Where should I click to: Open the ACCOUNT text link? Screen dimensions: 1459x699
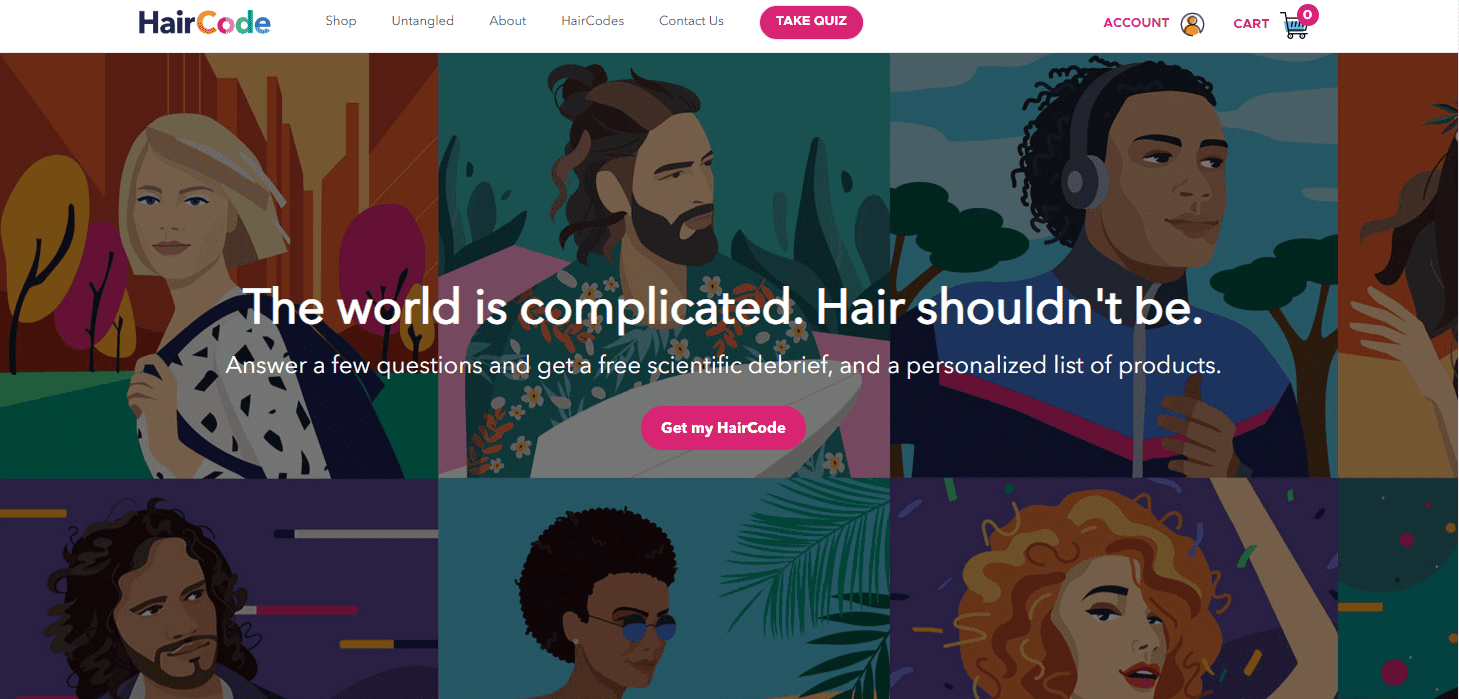pos(1136,23)
